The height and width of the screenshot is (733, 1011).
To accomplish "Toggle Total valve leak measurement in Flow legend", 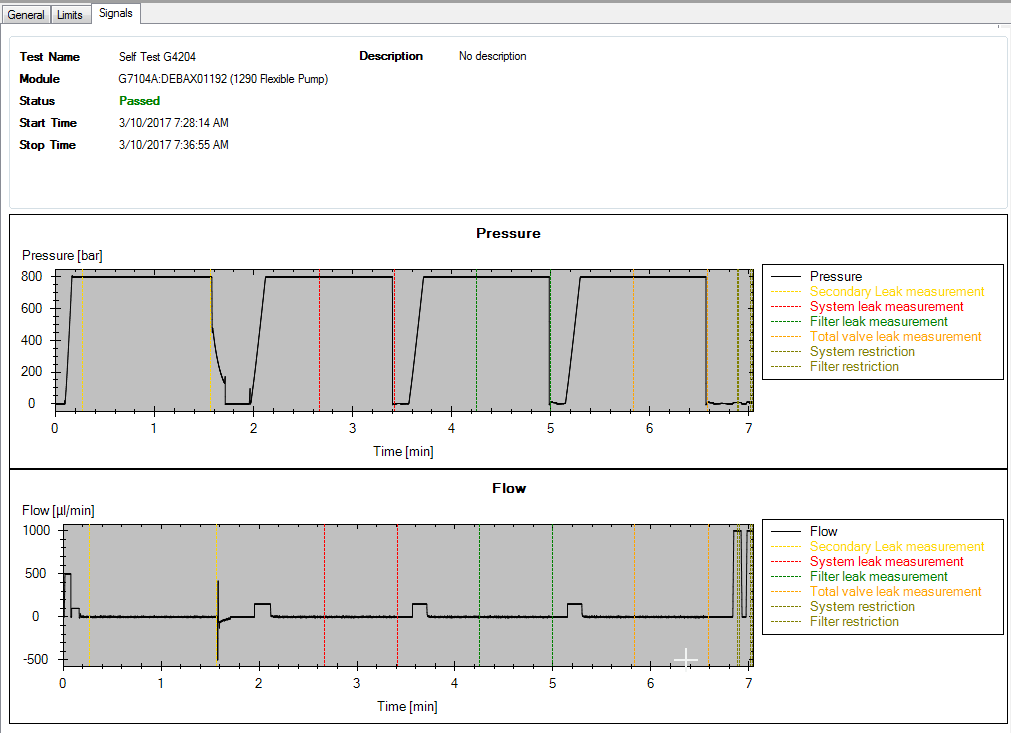I will click(x=895, y=592).
